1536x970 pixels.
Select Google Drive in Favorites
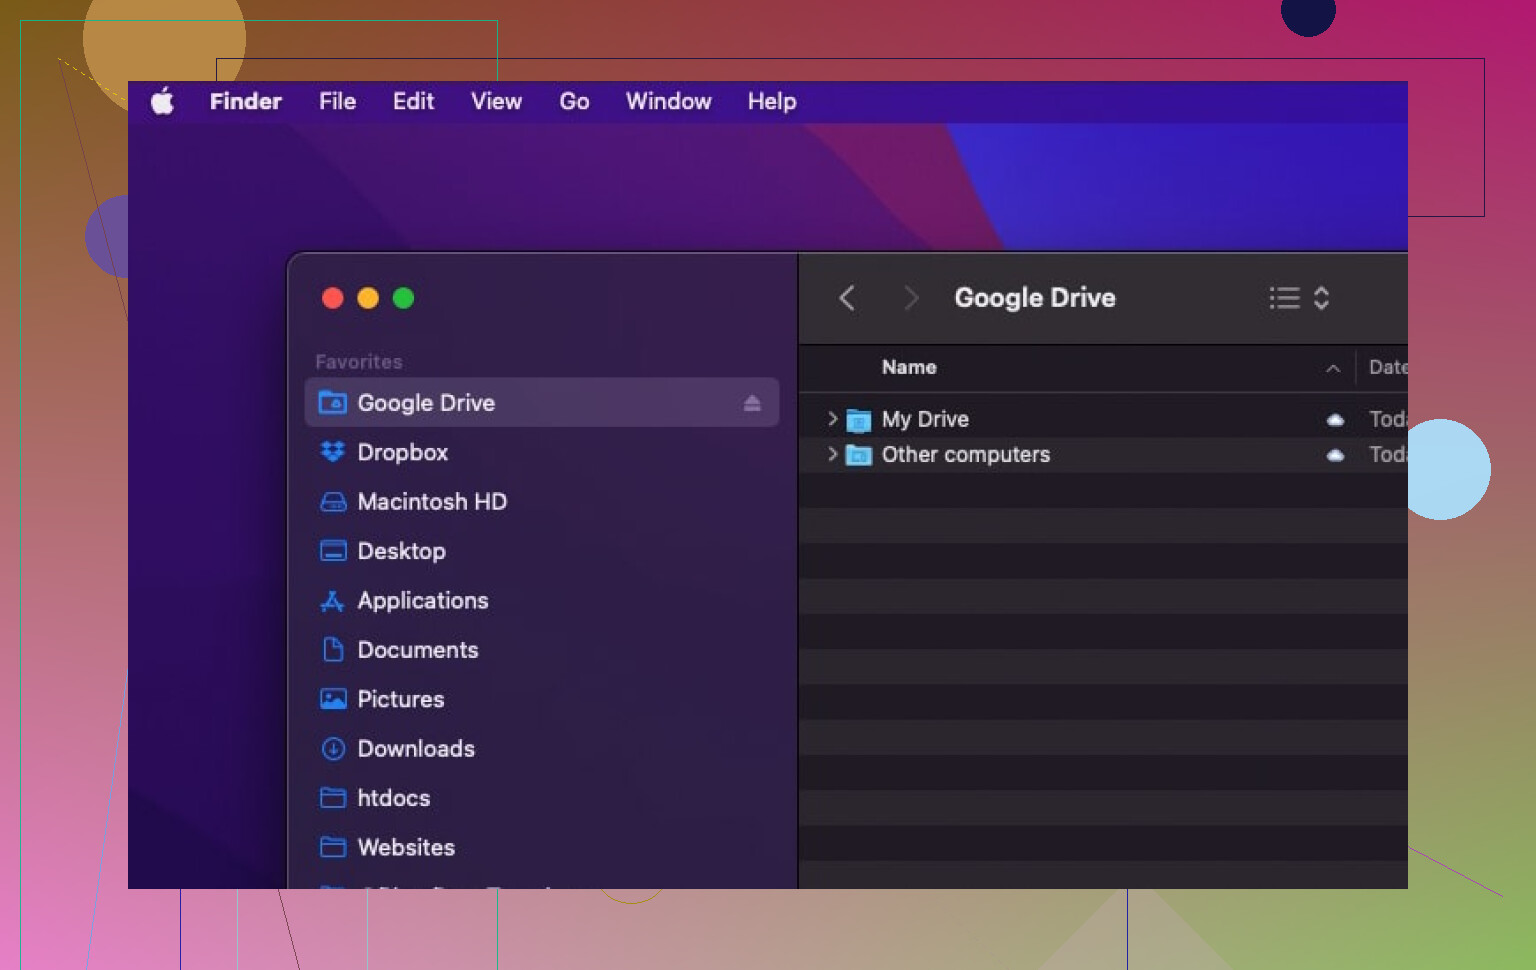pos(426,403)
